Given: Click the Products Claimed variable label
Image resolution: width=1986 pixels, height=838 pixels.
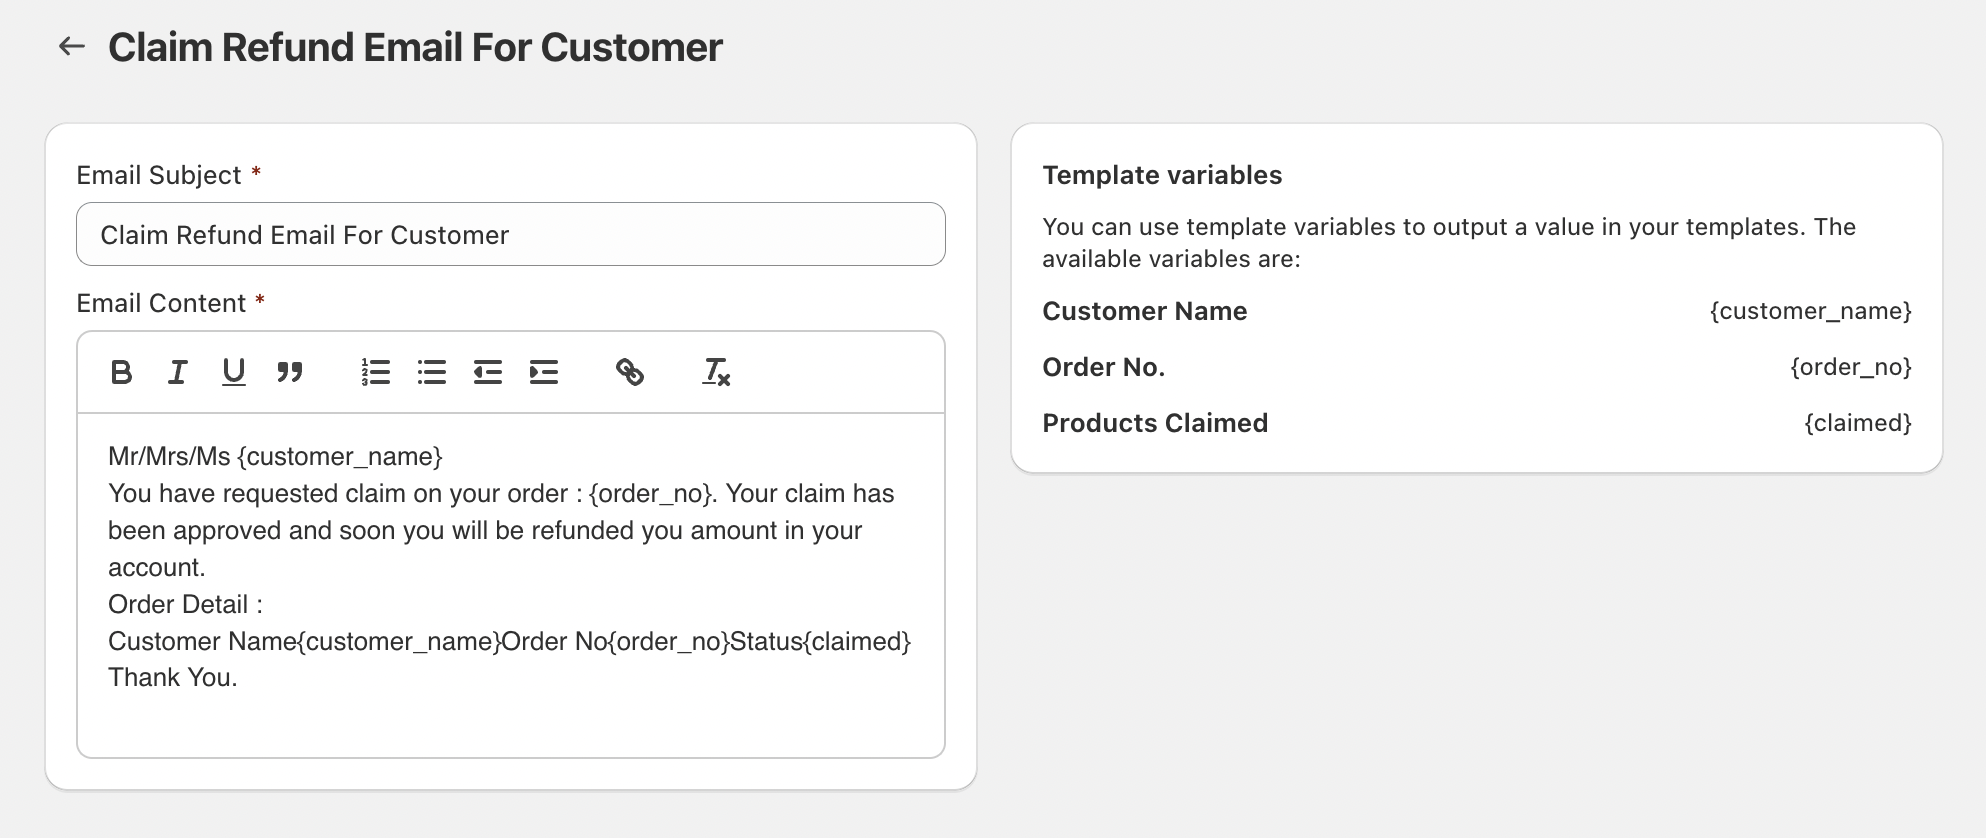Looking at the screenshot, I should pyautogui.click(x=1155, y=423).
